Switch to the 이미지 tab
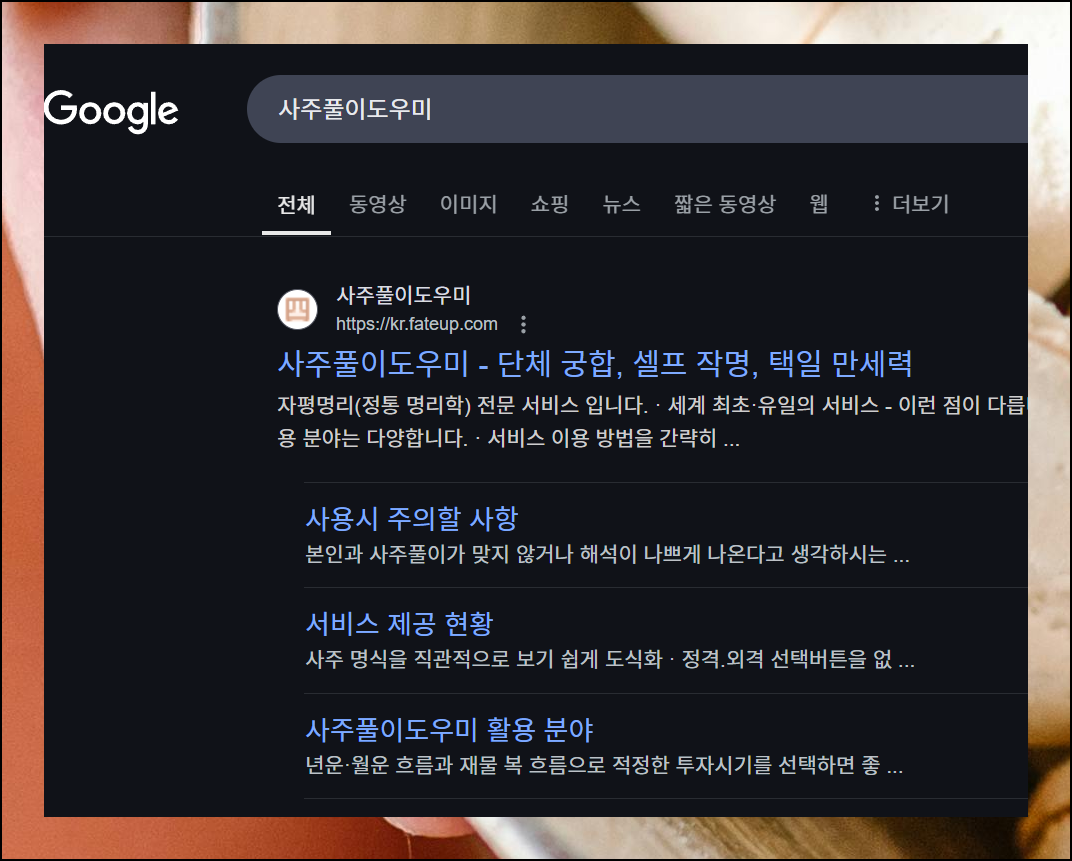The width and height of the screenshot is (1072, 861). 468,204
